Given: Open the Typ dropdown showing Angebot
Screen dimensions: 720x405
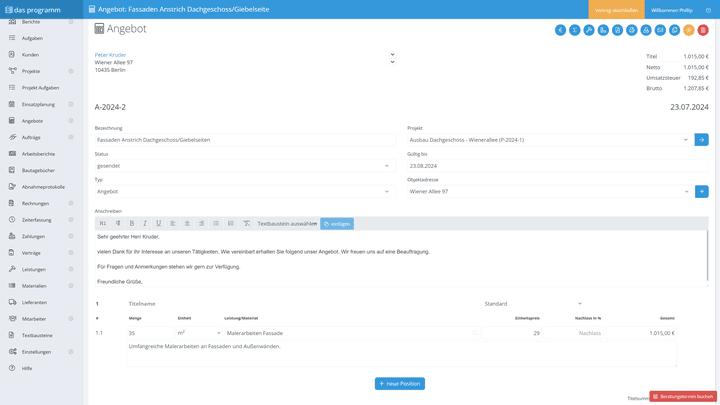Looking at the screenshot, I should pos(244,191).
